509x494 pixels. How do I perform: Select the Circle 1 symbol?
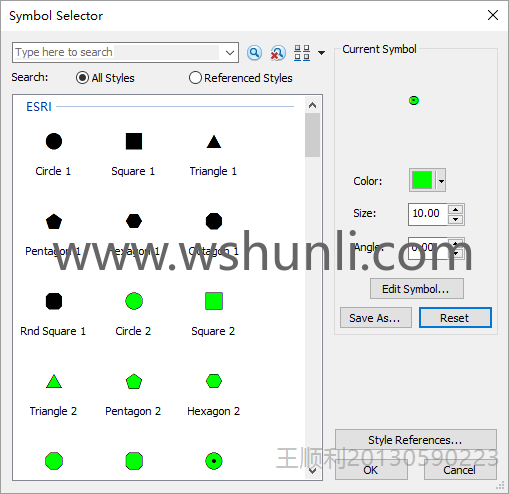54,141
